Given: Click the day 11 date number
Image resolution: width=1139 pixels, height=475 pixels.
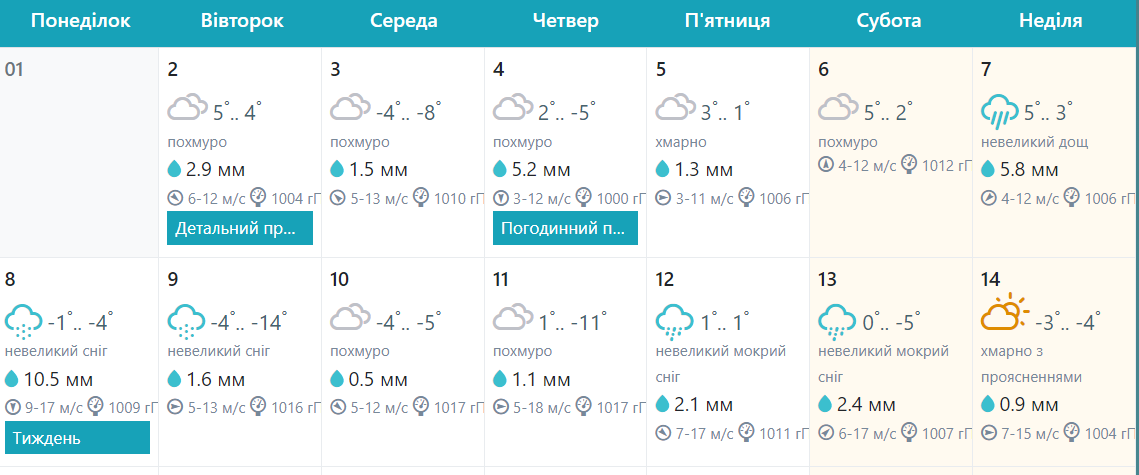Looking at the screenshot, I should [502, 280].
